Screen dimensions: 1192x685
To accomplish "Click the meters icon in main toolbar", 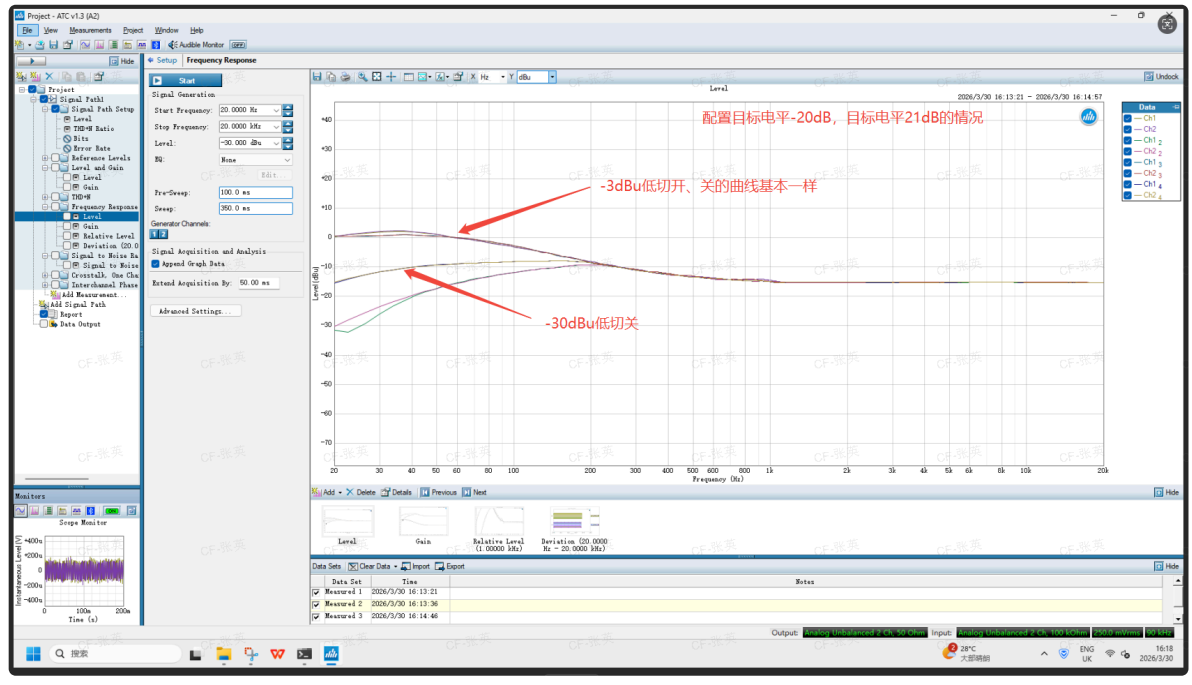I will click(x=113, y=45).
